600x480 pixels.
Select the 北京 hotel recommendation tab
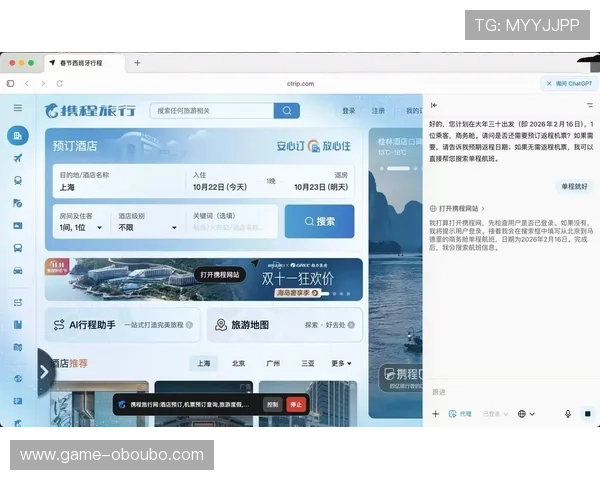(238, 363)
